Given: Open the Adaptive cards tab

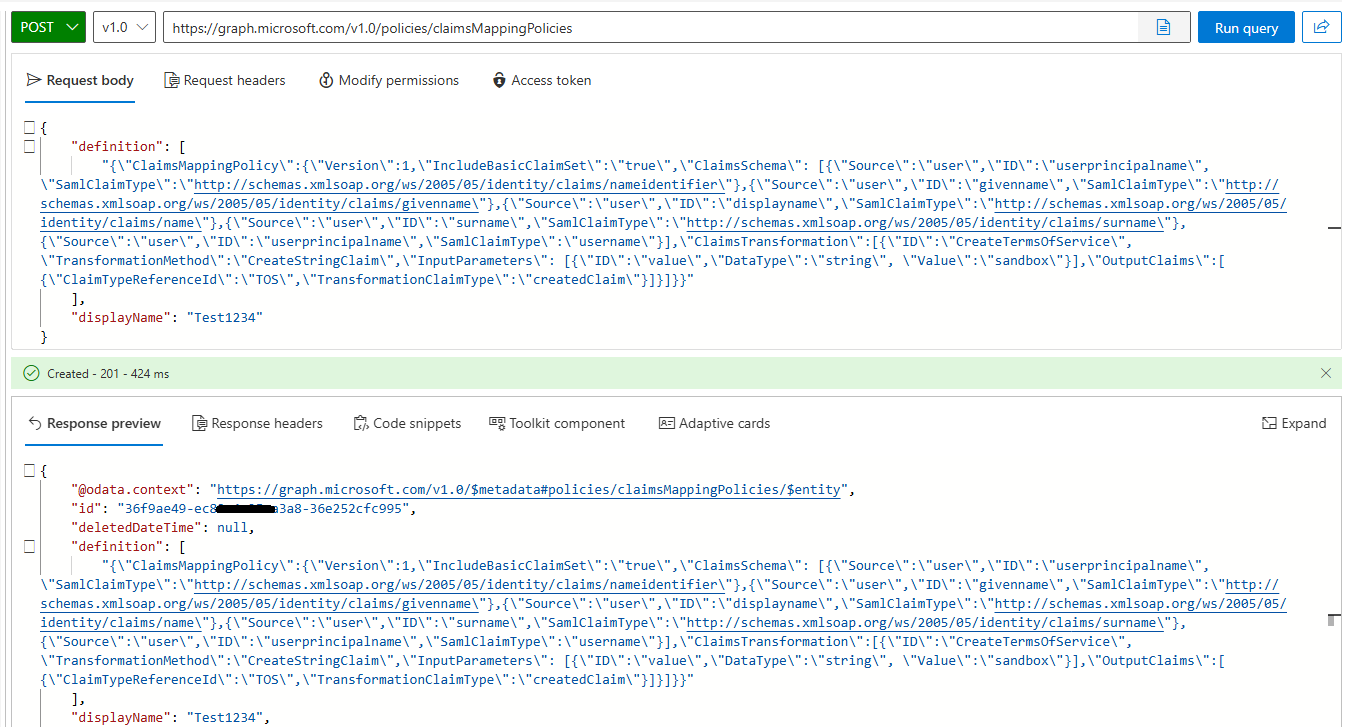Looking at the screenshot, I should (714, 423).
